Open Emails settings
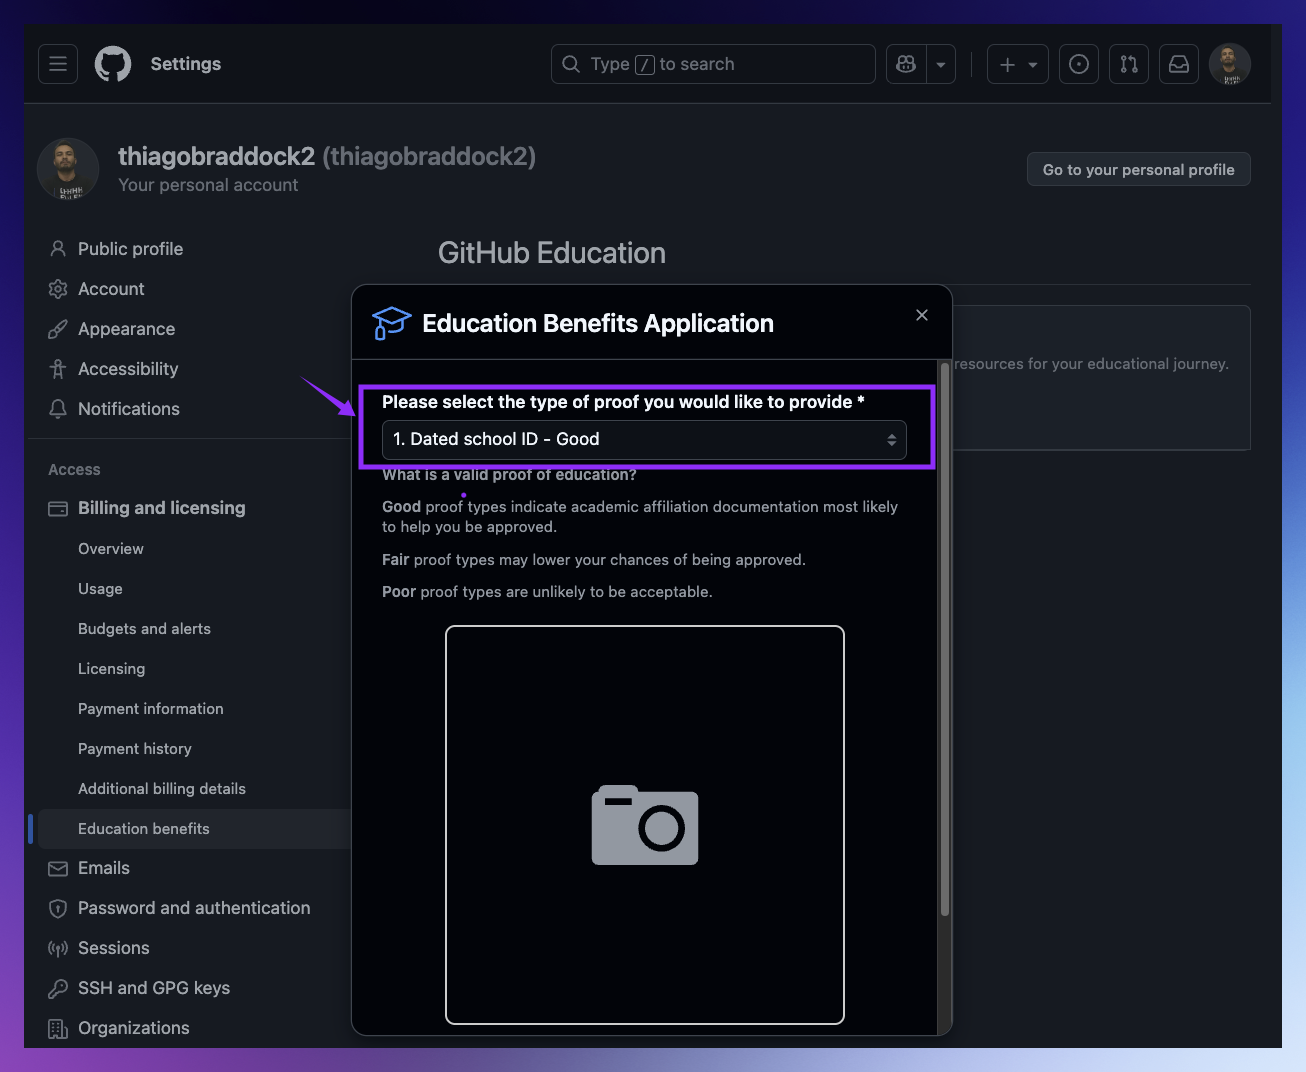The image size is (1306, 1072). [104, 868]
